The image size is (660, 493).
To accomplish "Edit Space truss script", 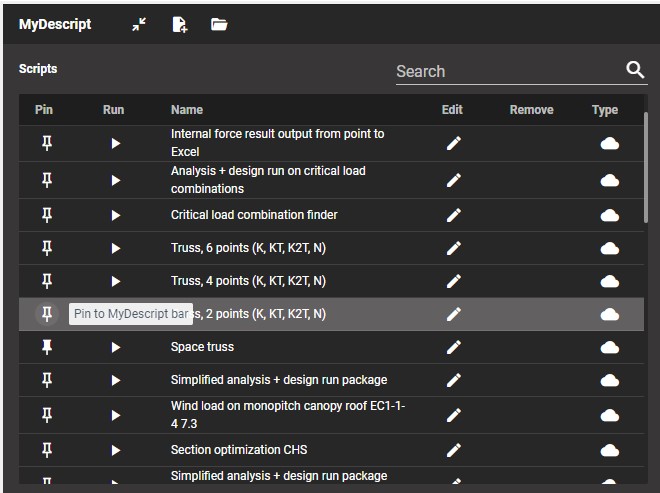I will (453, 347).
